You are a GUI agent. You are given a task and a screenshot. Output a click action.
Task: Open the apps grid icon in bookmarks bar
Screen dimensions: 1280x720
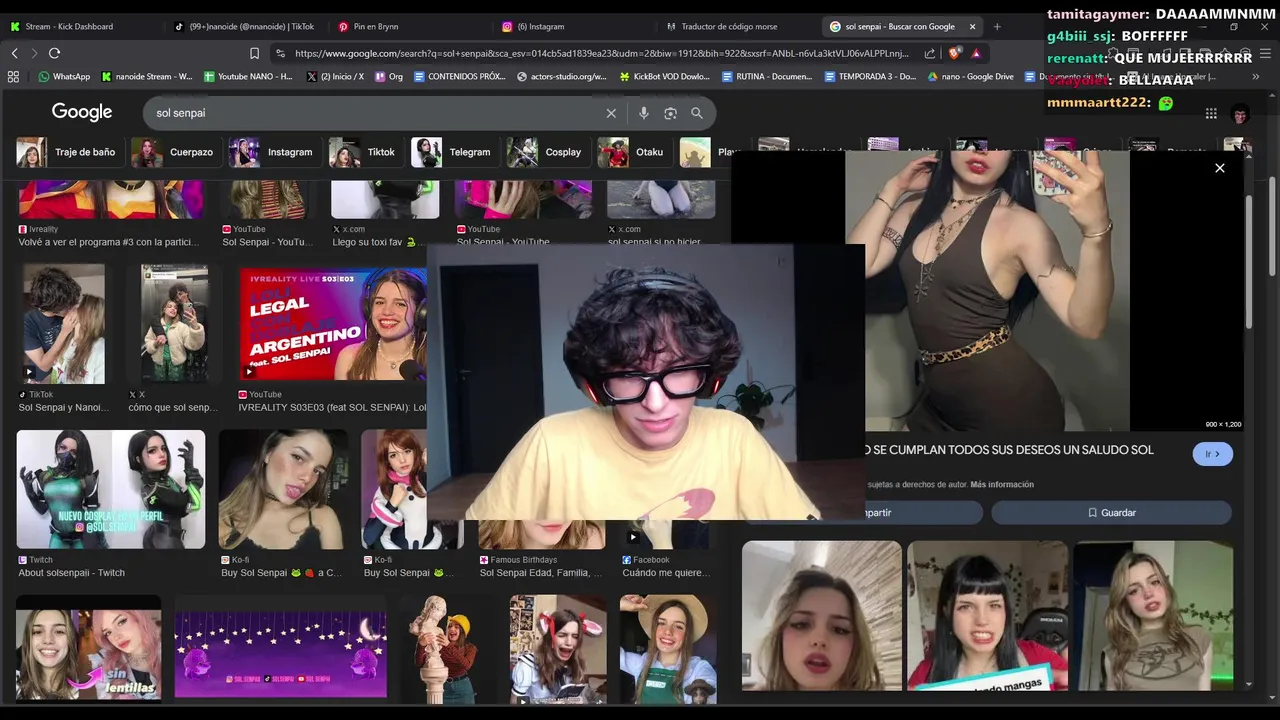[x=13, y=76]
